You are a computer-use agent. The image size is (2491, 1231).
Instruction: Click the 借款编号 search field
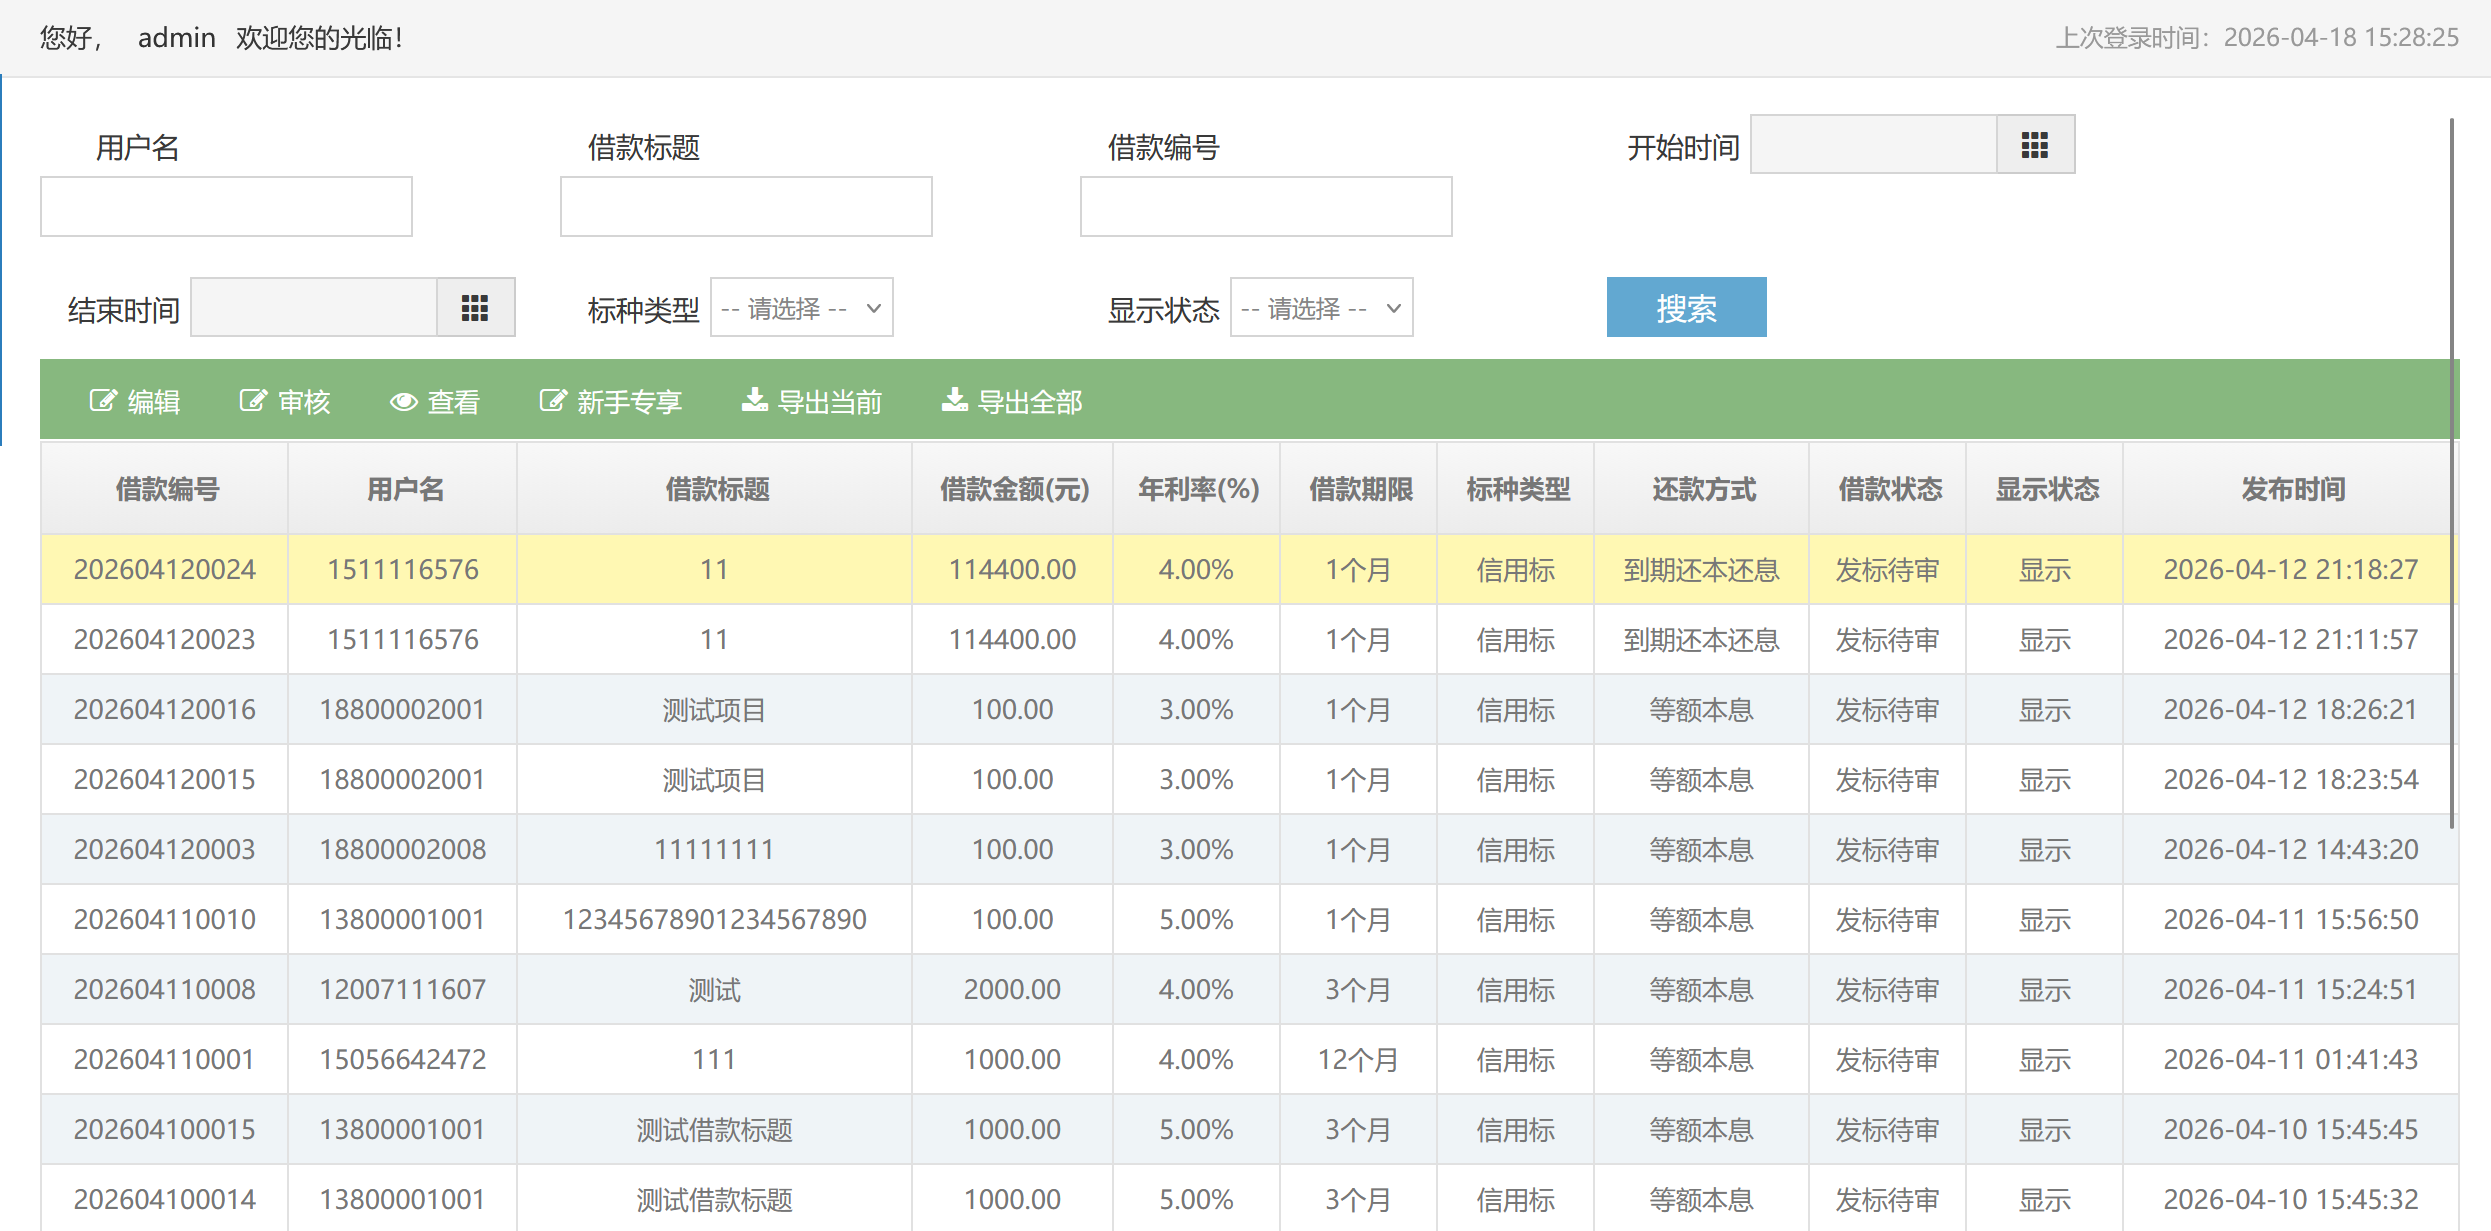[1266, 207]
